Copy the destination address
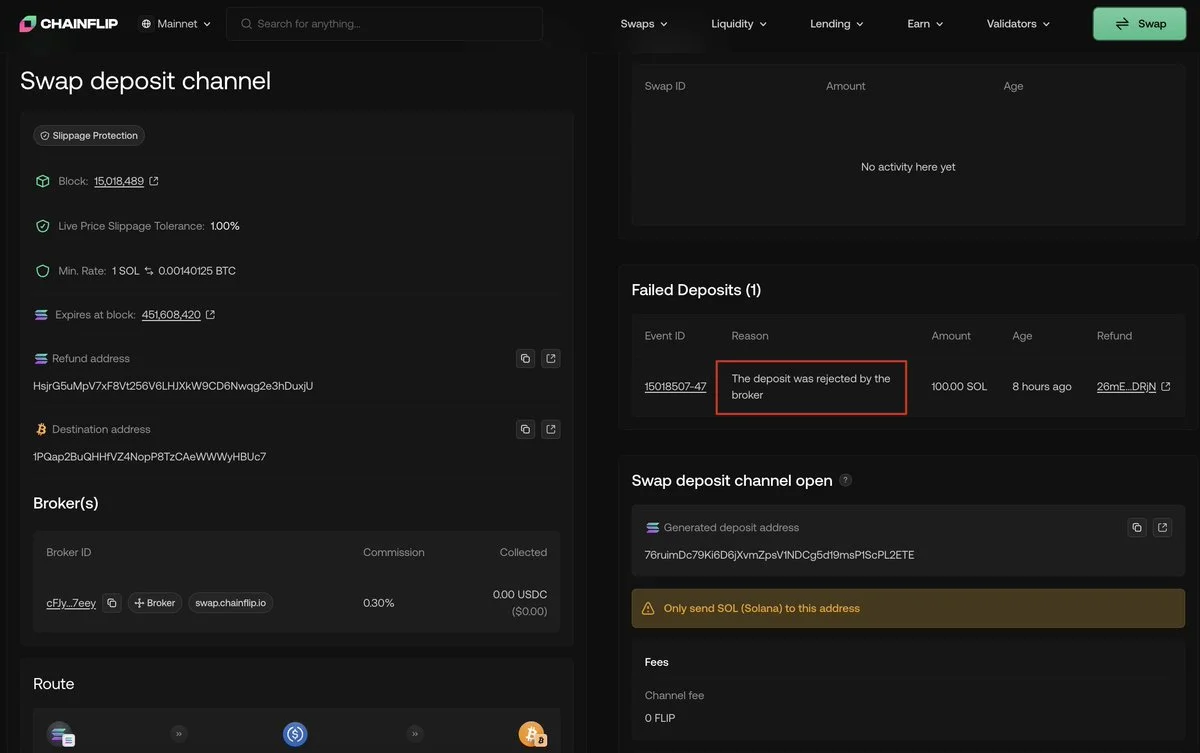1200x753 pixels. click(525, 429)
